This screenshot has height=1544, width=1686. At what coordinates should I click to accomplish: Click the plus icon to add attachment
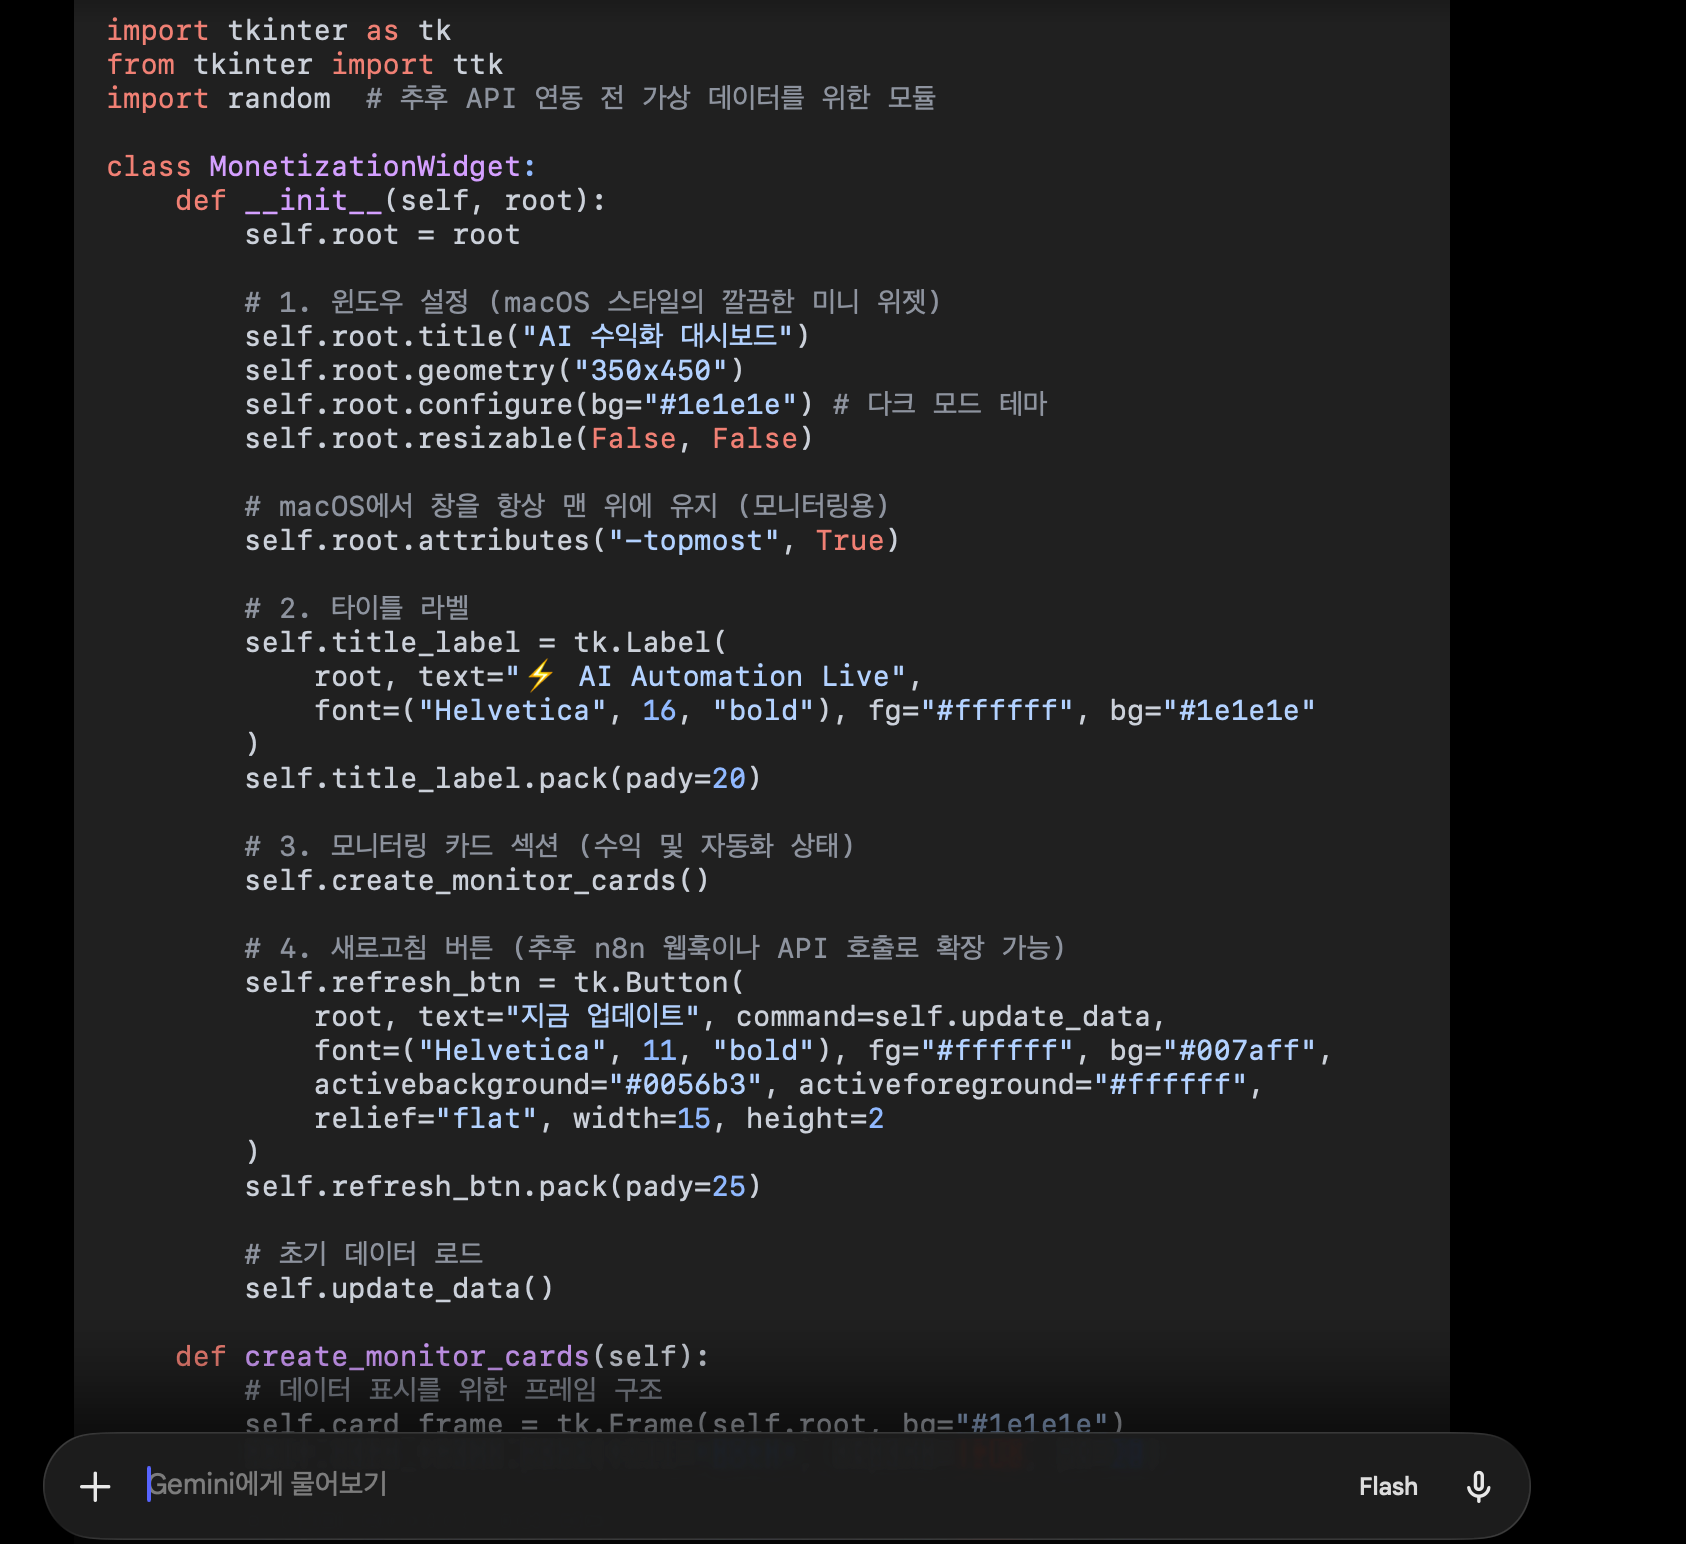(95, 1486)
